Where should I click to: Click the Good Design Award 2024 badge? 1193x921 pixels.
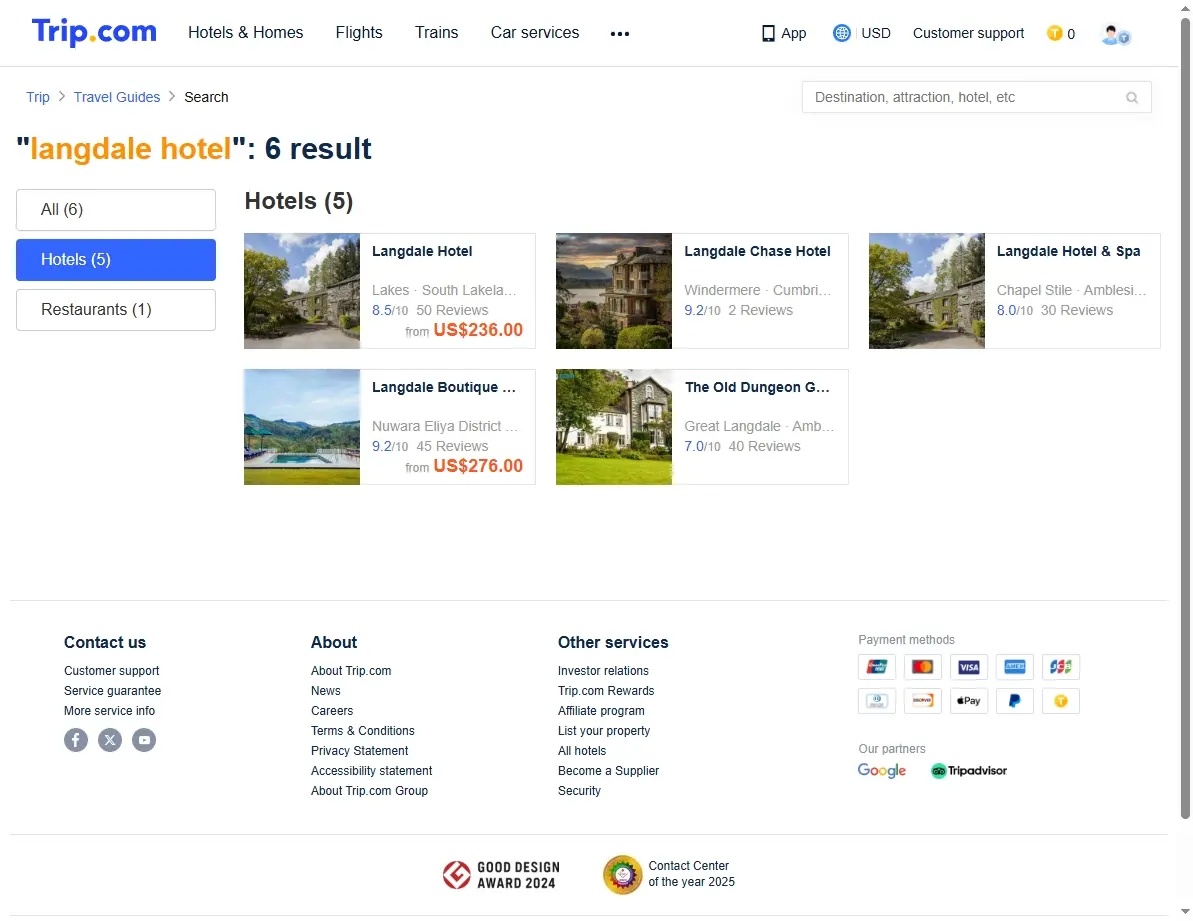tap(501, 875)
